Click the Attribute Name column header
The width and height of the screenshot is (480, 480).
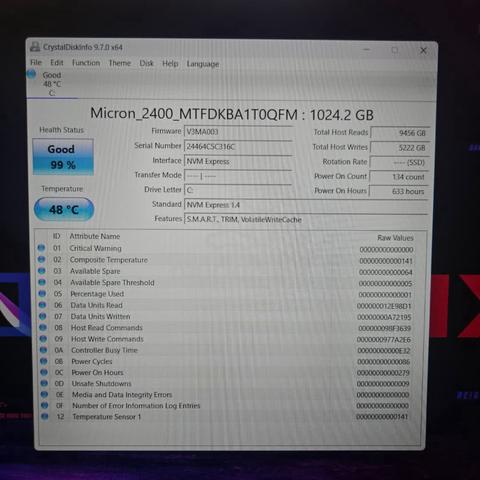95,236
